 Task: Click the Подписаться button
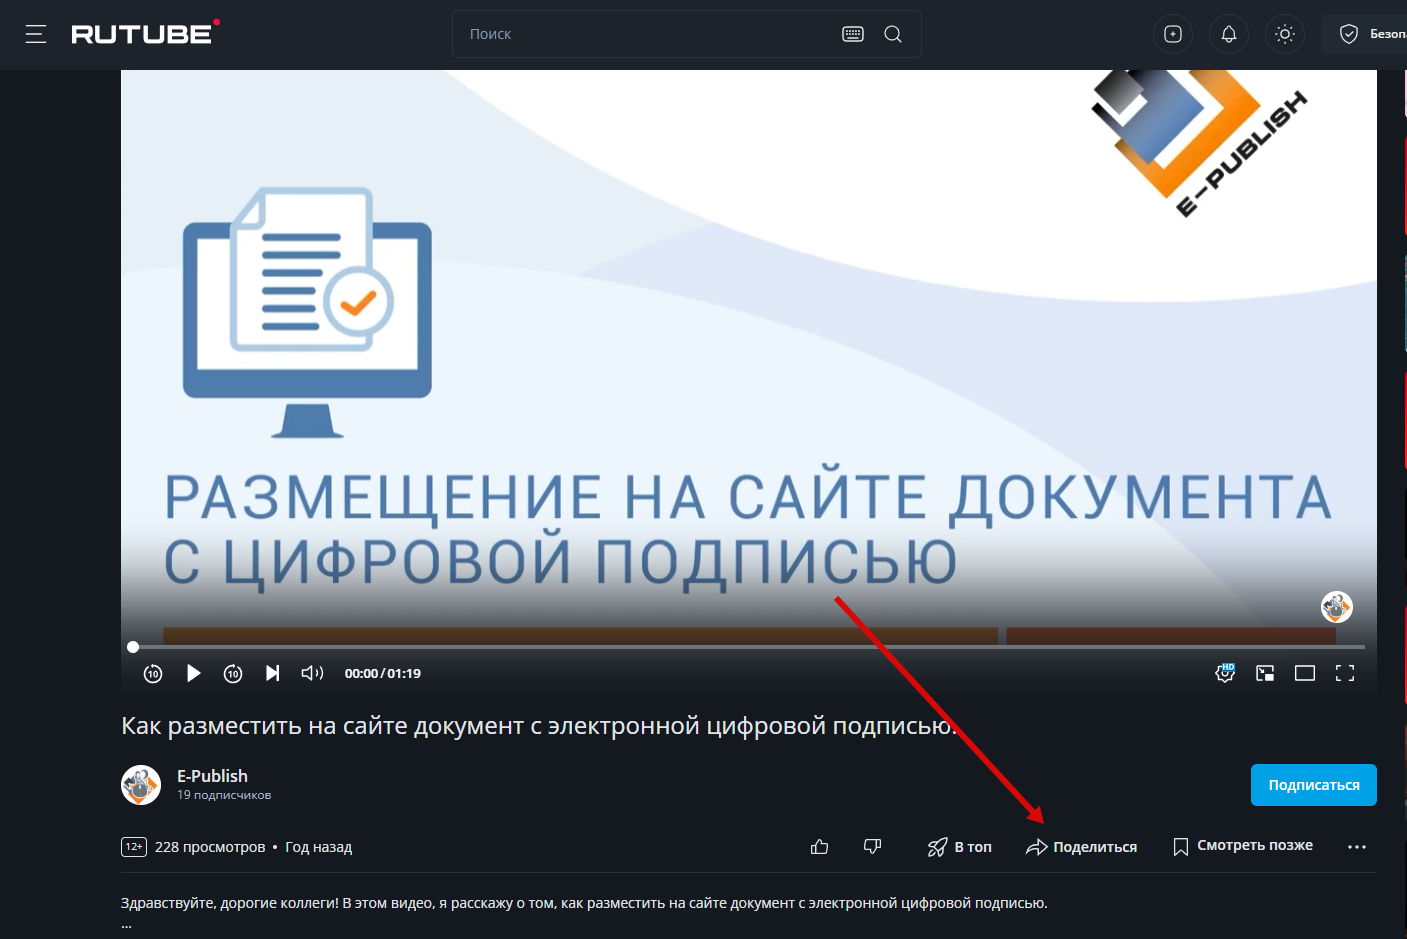[x=1313, y=785]
